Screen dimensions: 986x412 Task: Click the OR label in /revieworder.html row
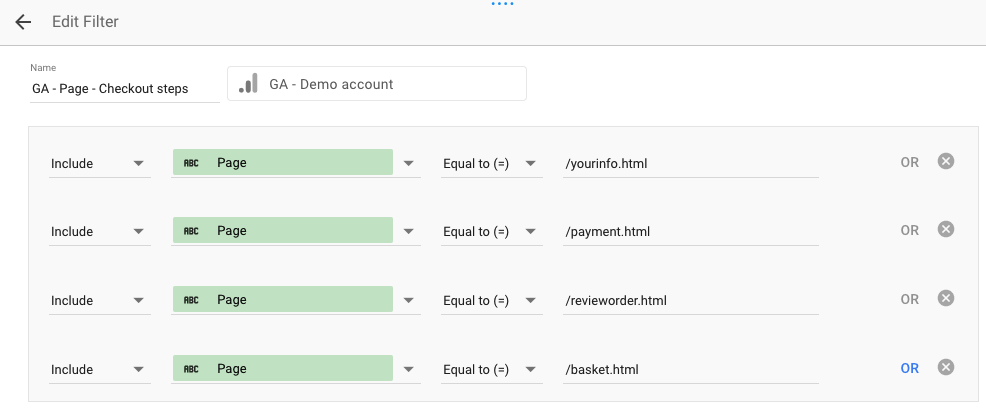click(909, 299)
